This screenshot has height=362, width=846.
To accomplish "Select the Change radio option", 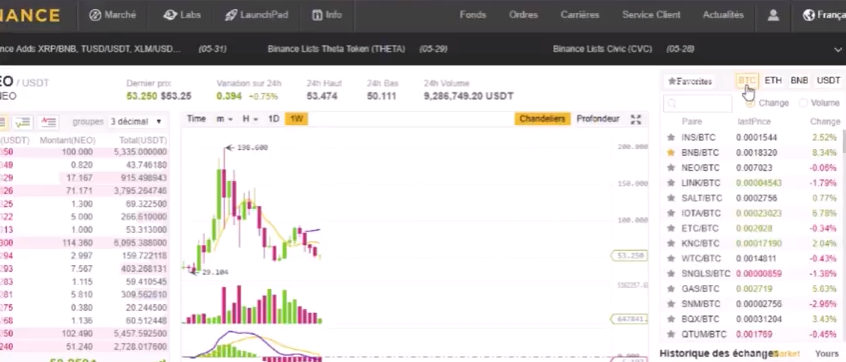I will point(751,103).
